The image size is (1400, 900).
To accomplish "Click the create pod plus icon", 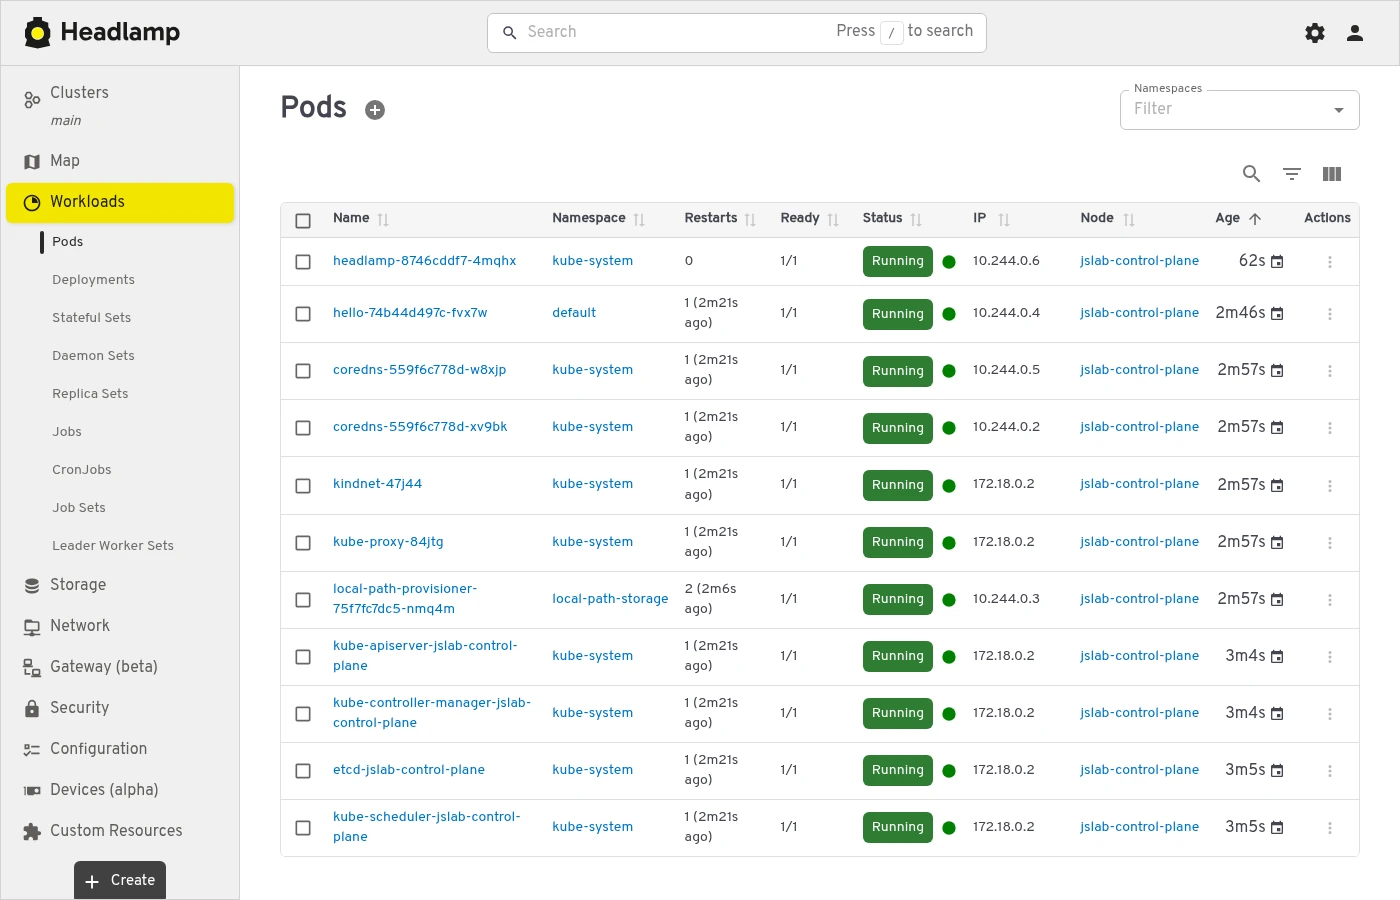I will pos(375,110).
